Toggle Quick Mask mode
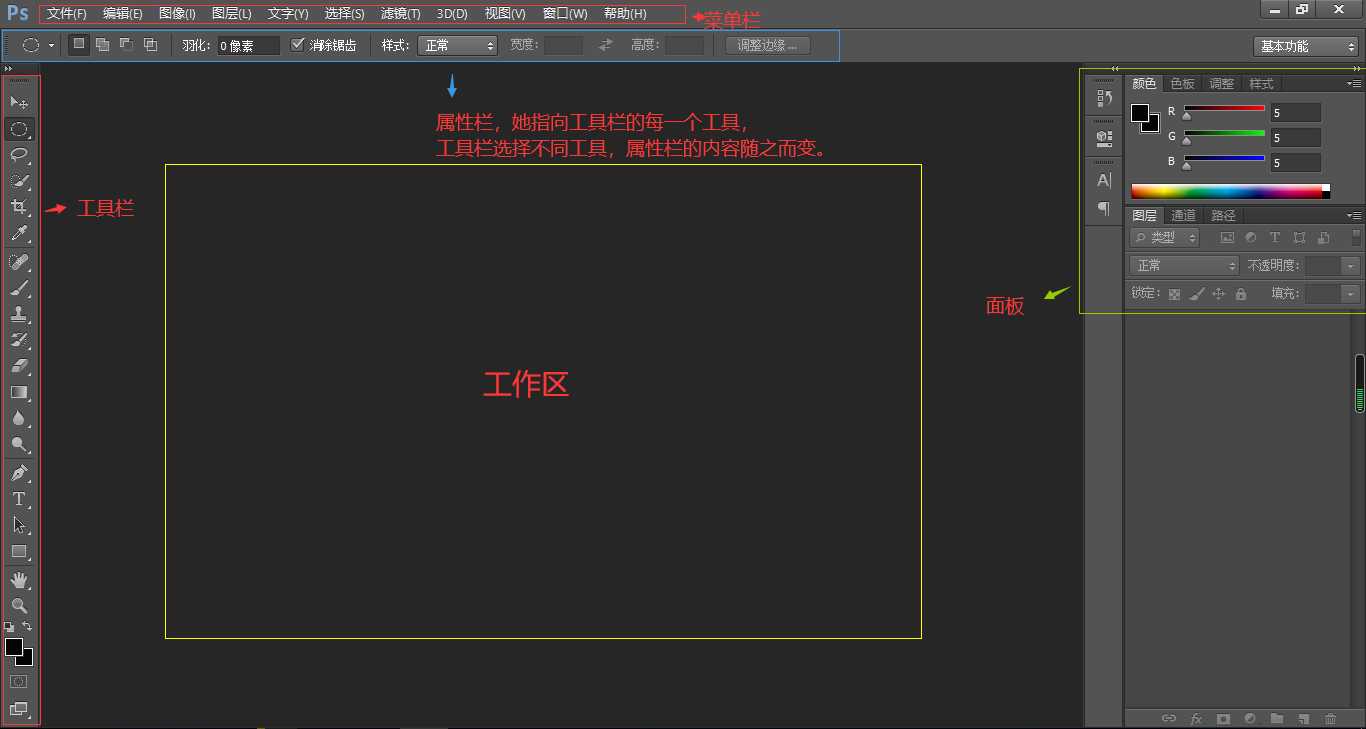The image size is (1366, 729). pyautogui.click(x=19, y=681)
